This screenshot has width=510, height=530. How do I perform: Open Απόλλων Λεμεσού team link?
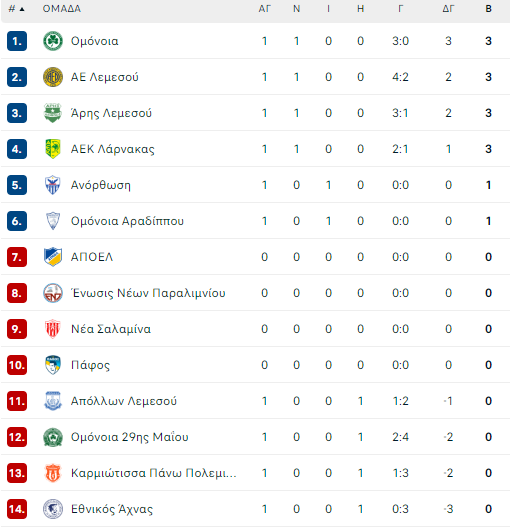124,401
